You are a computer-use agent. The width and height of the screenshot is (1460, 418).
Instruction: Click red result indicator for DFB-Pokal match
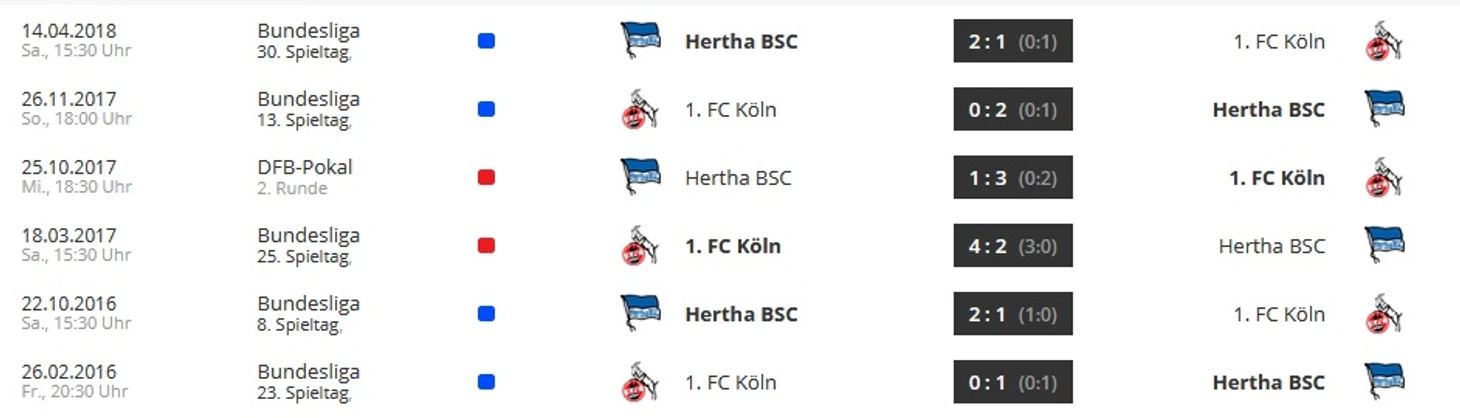coord(486,177)
